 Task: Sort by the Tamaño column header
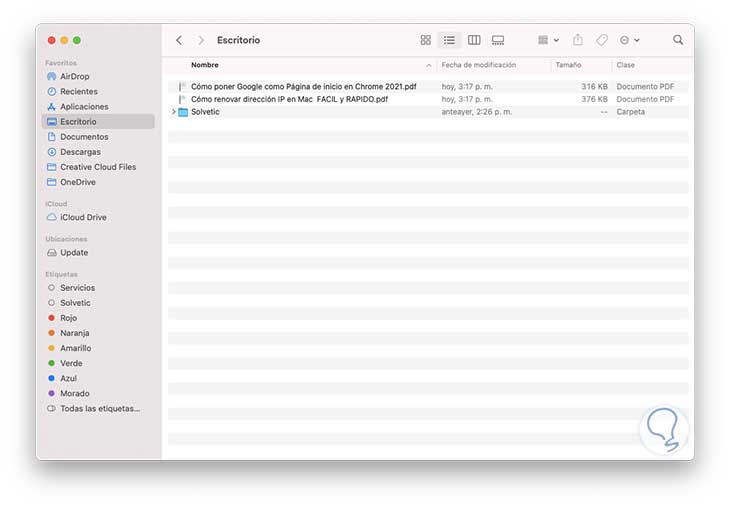click(x=568, y=65)
